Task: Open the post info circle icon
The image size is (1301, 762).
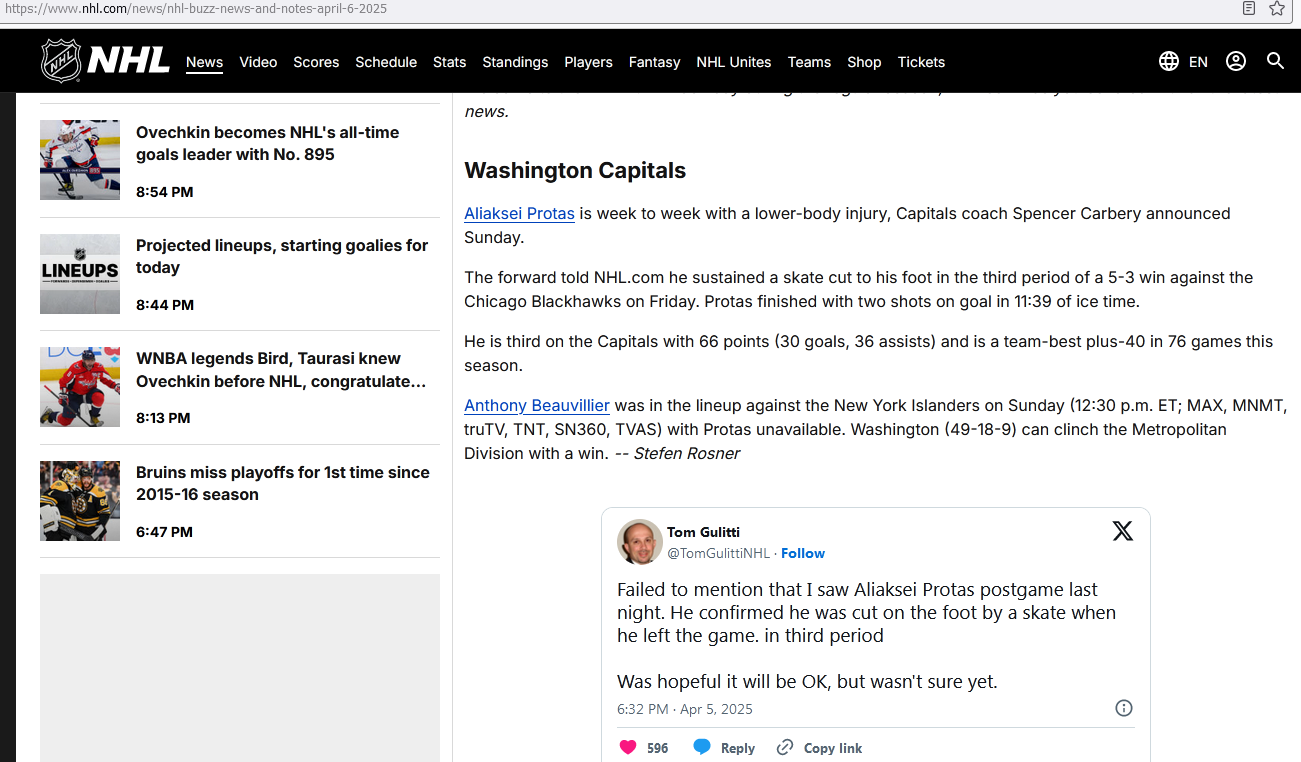Action: click(1124, 708)
